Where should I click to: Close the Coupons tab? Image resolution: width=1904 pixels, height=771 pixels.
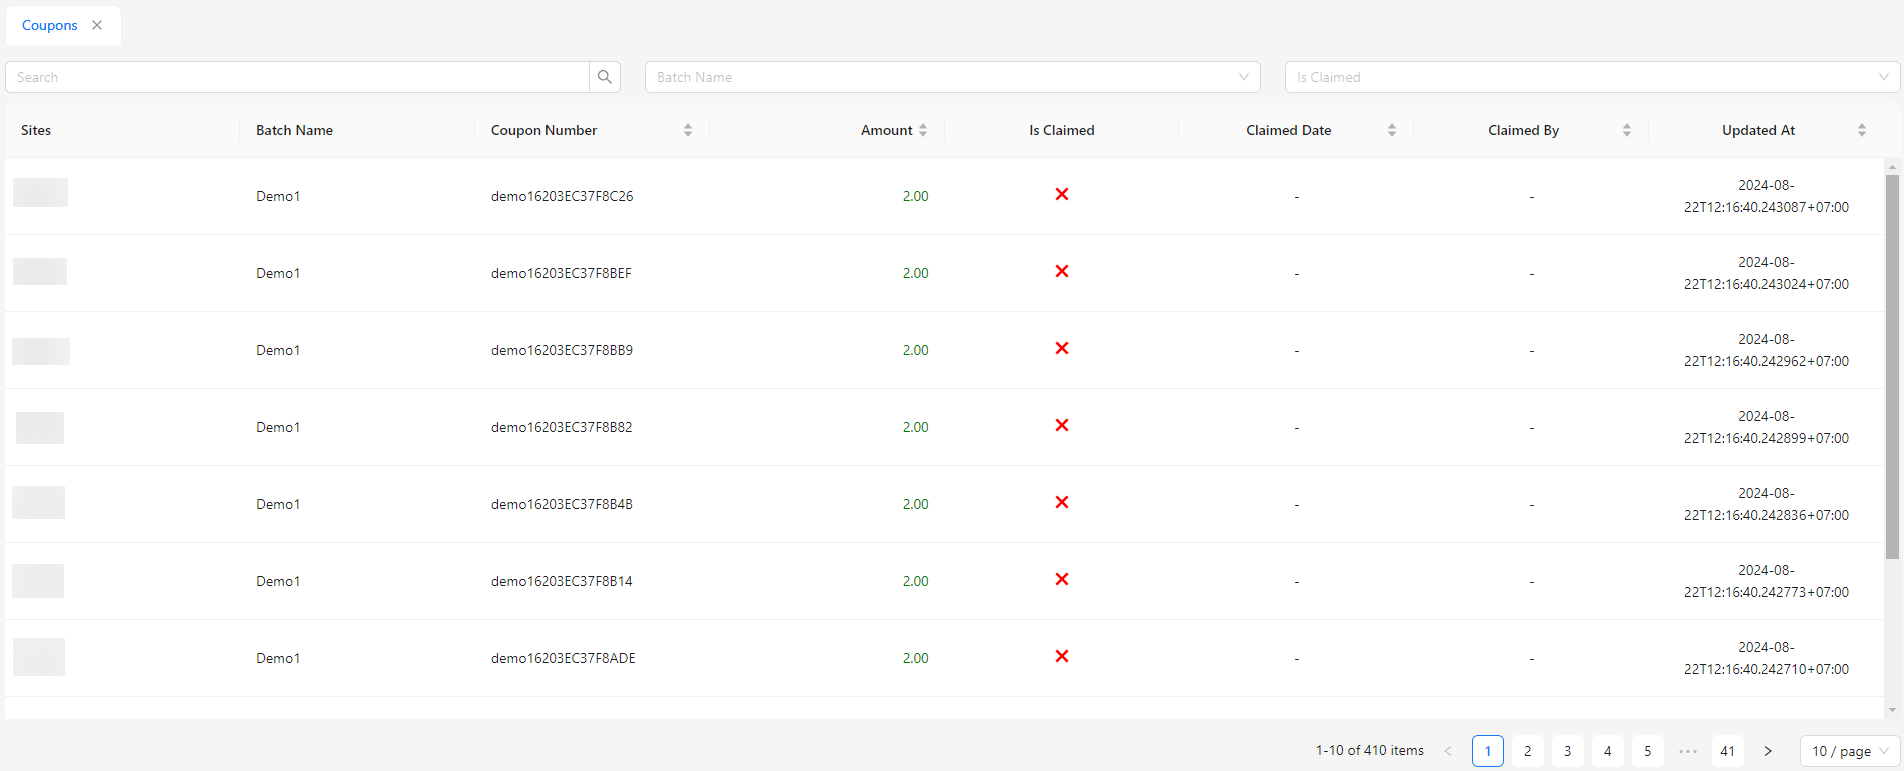(97, 25)
